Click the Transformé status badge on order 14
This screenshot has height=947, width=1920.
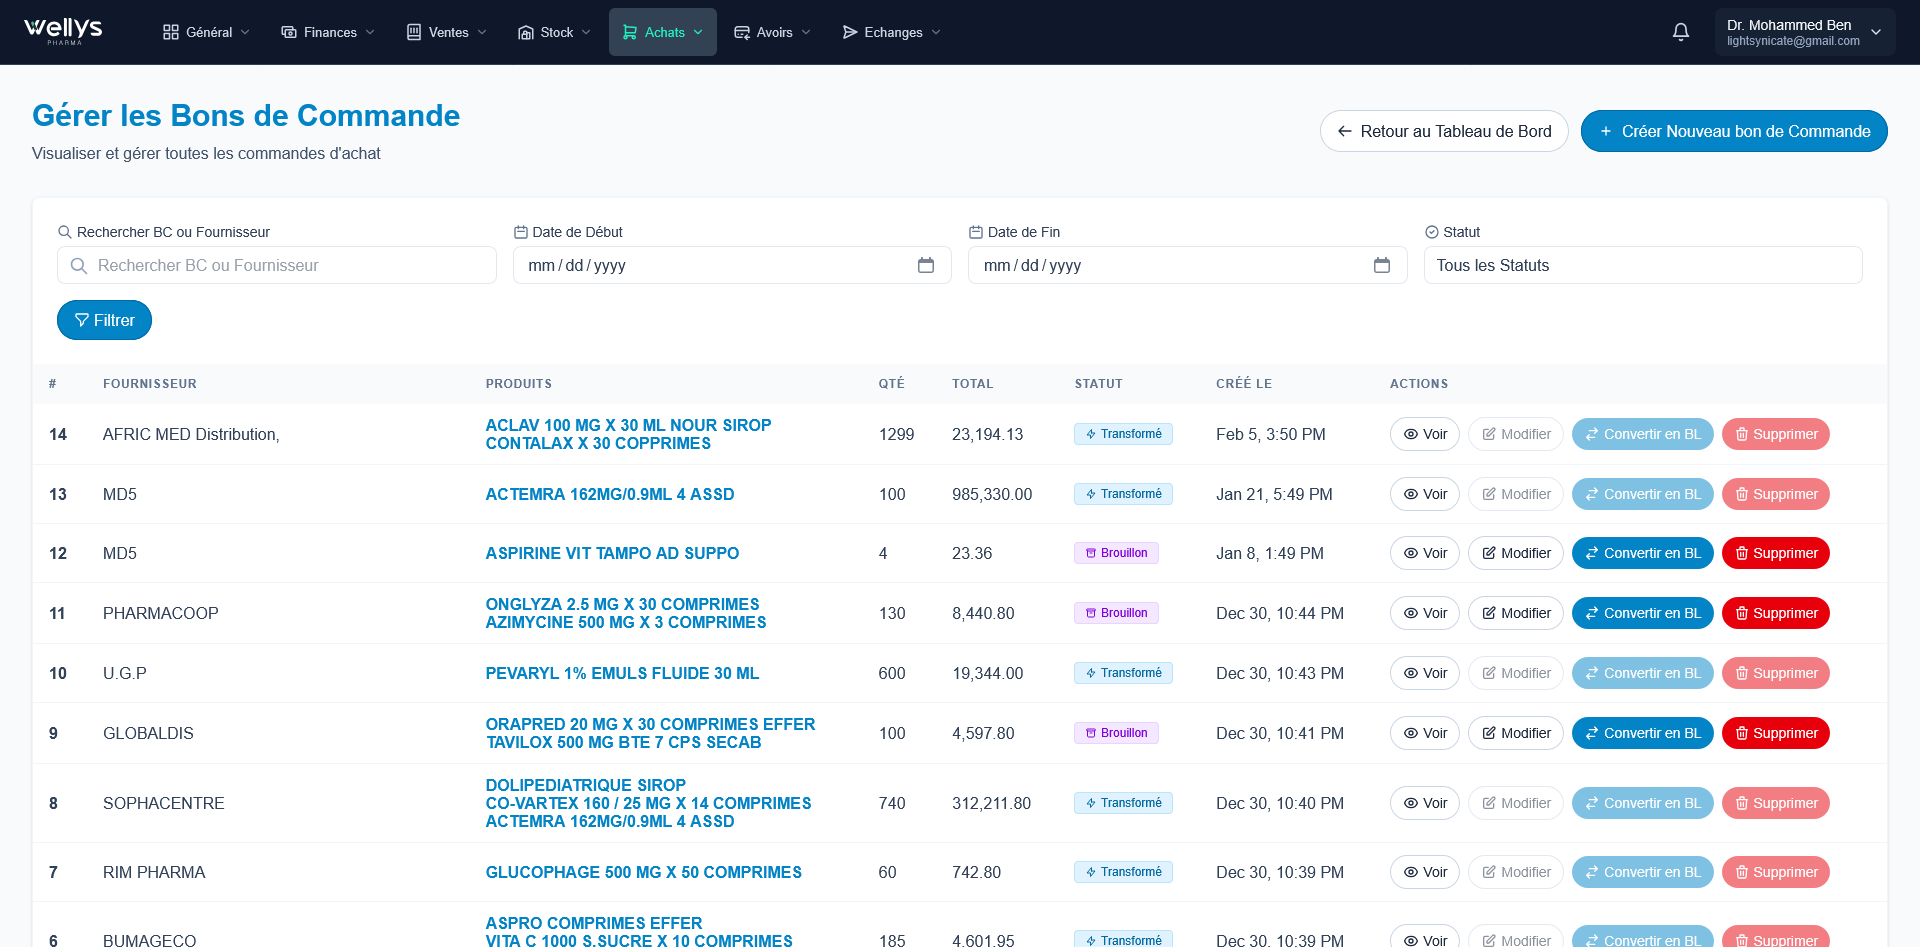coord(1123,434)
